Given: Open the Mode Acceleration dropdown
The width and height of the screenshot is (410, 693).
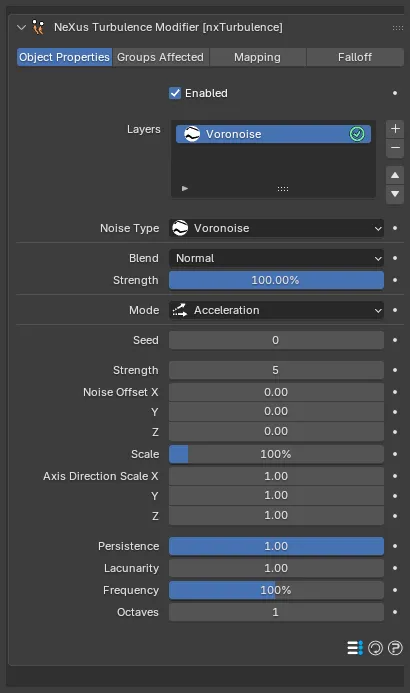Looking at the screenshot, I should [276, 310].
